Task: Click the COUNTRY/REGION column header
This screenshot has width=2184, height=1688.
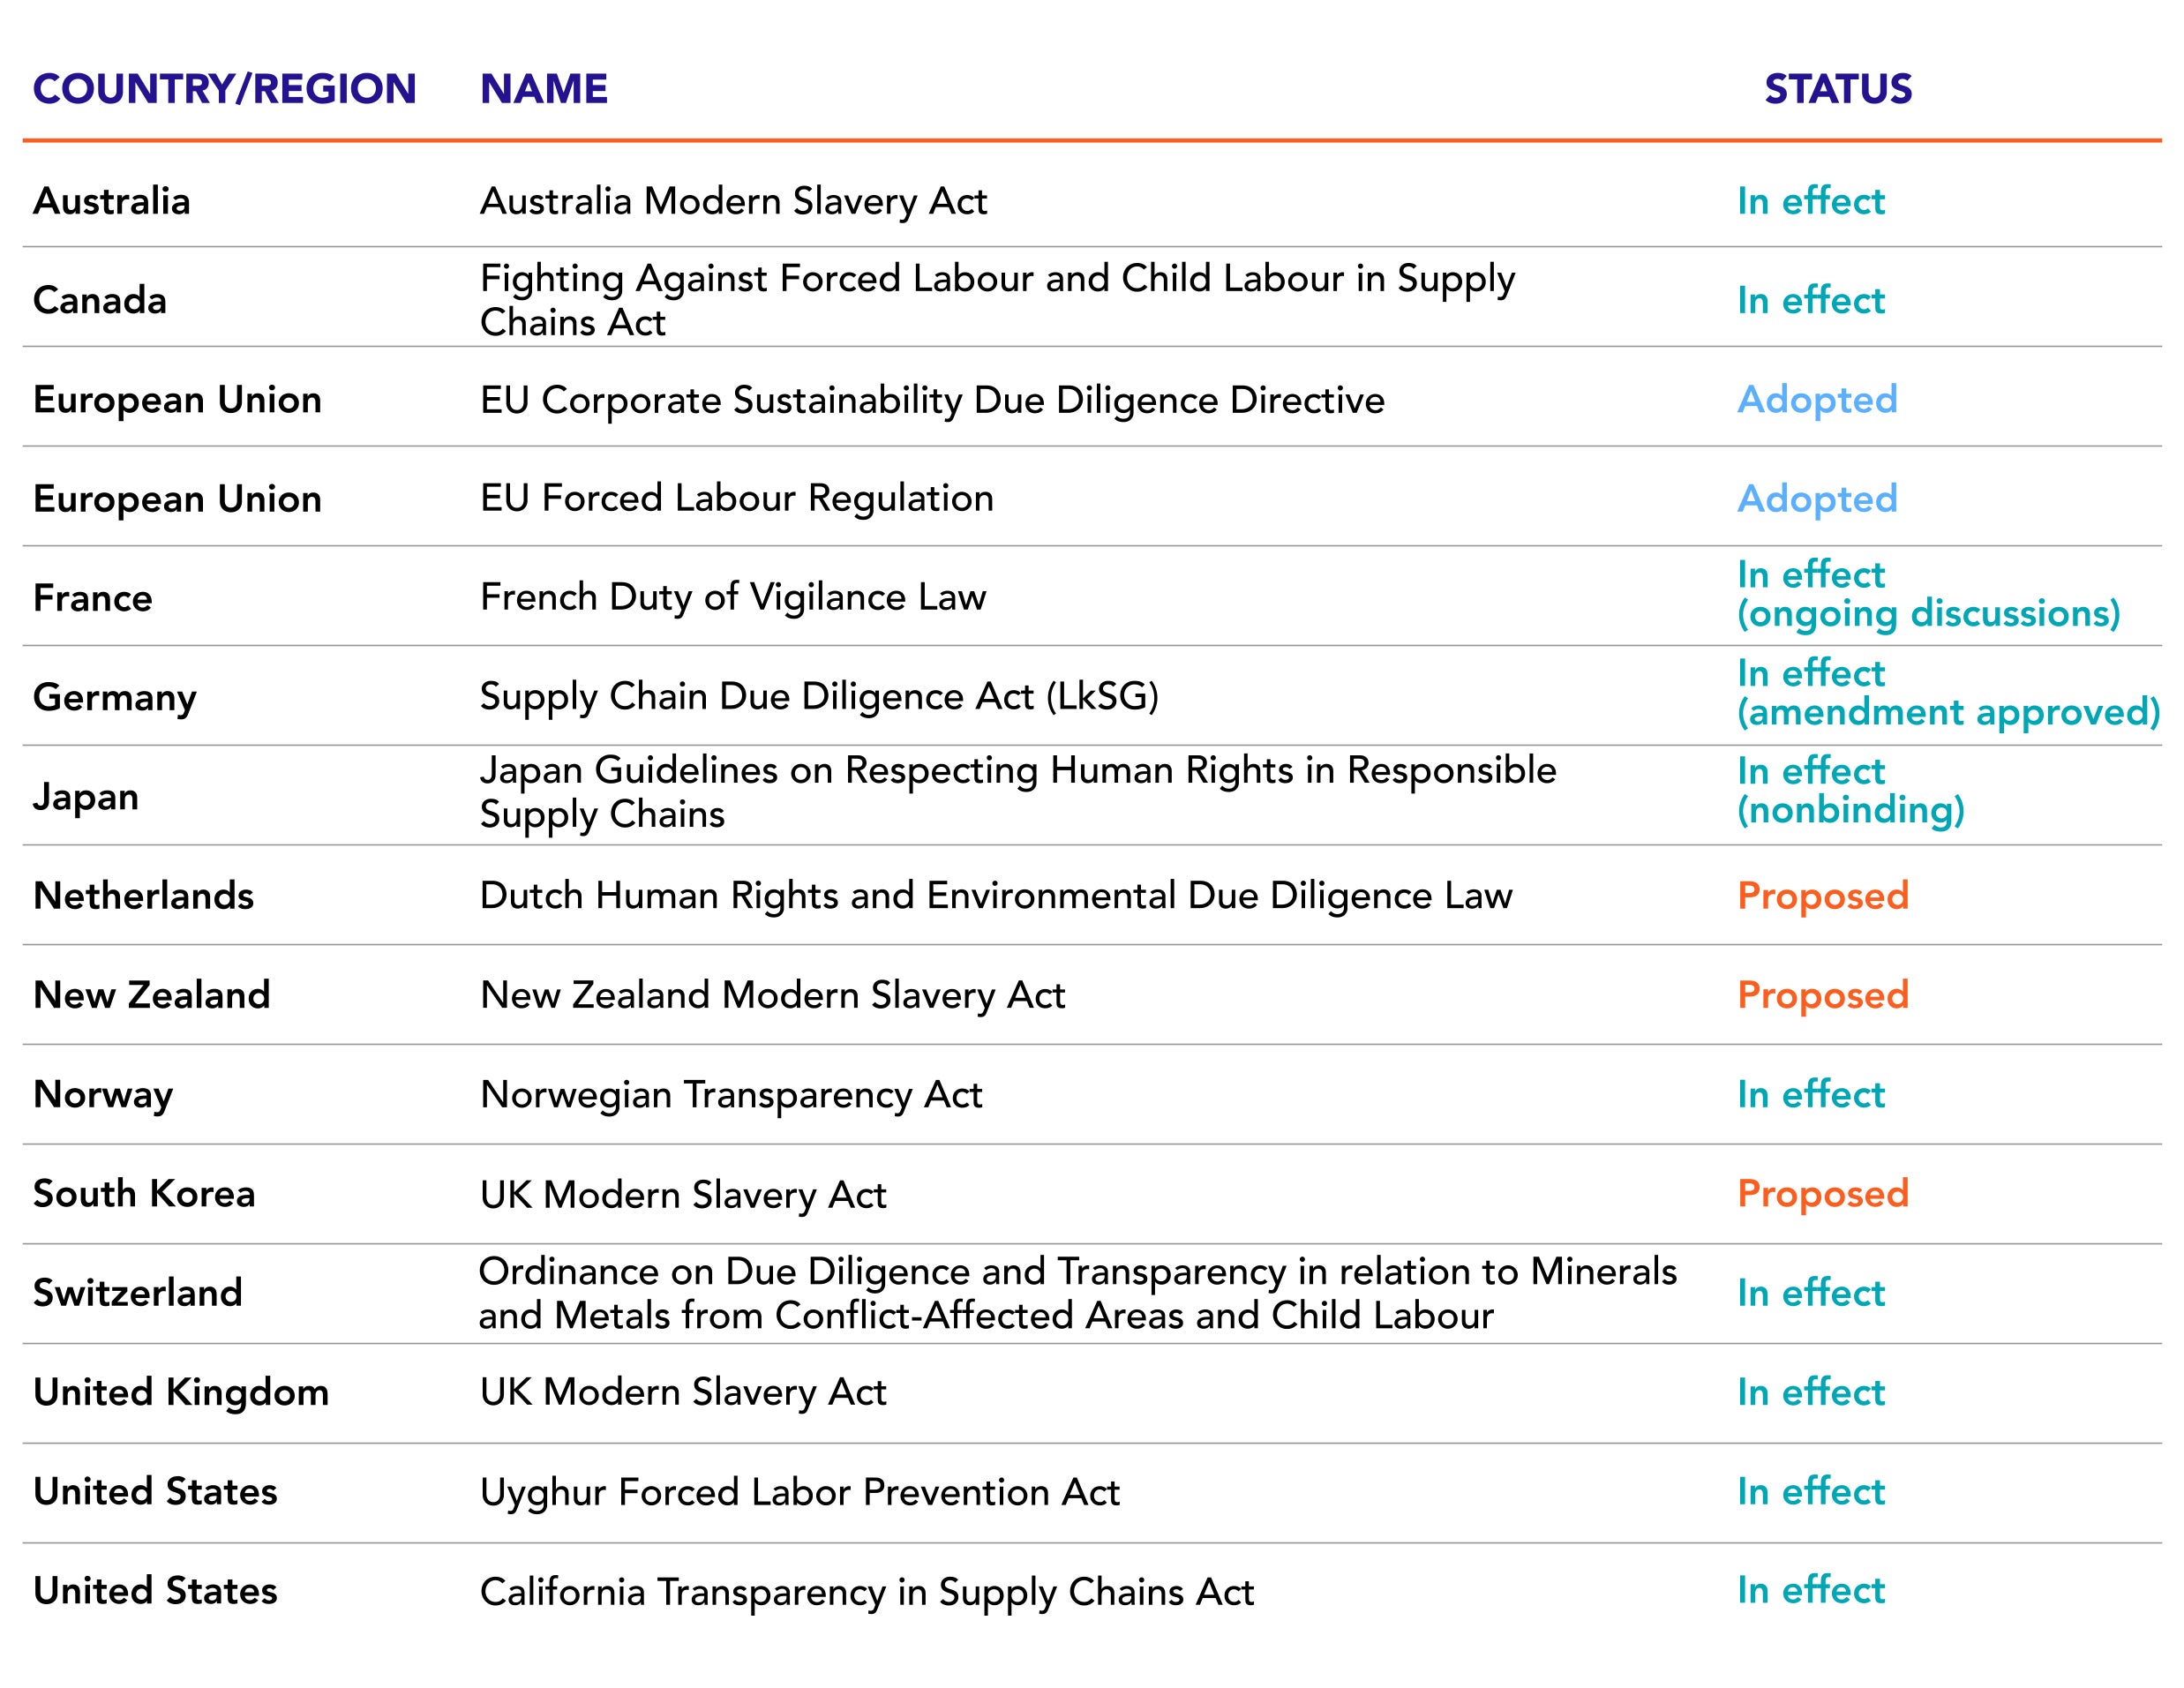Action: (224, 89)
